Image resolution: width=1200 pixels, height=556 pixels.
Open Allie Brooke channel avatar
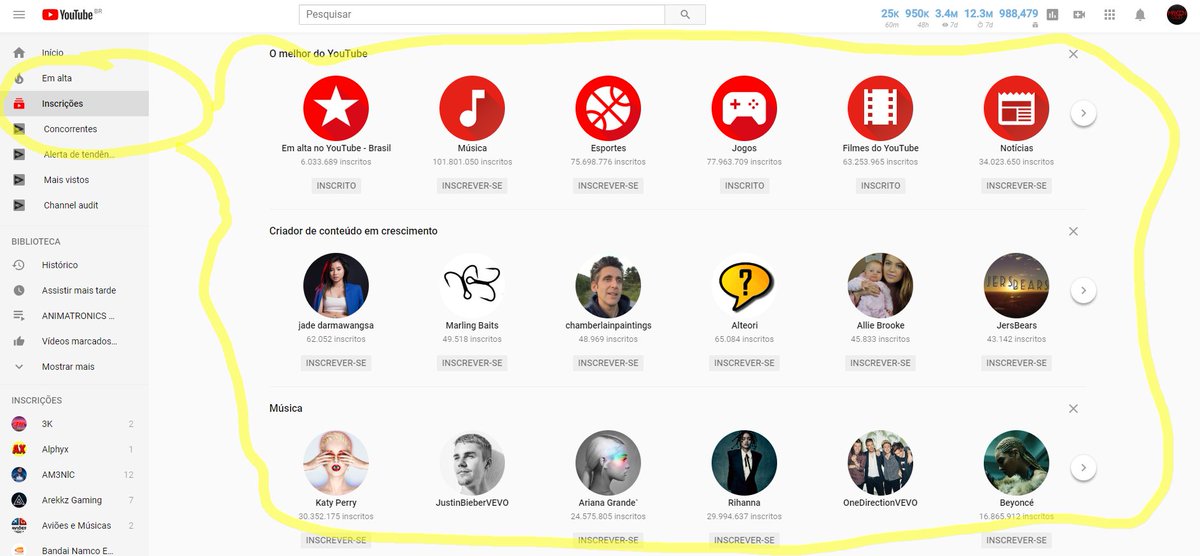tap(880, 285)
